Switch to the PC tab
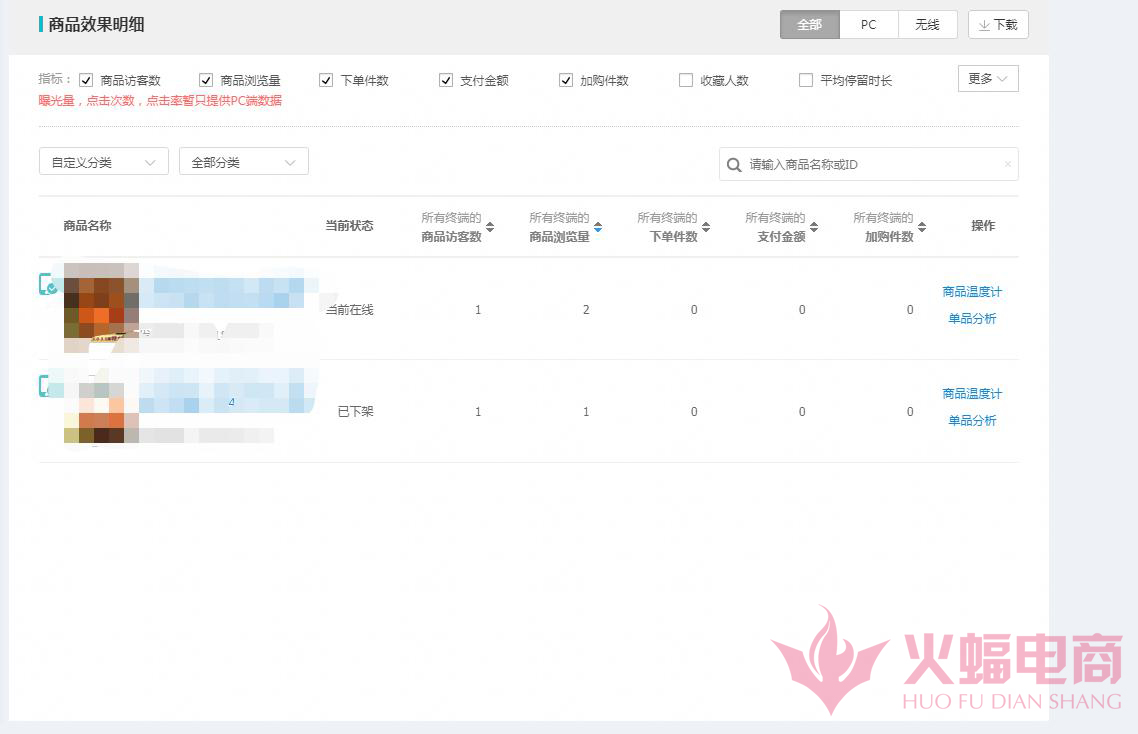 868,25
